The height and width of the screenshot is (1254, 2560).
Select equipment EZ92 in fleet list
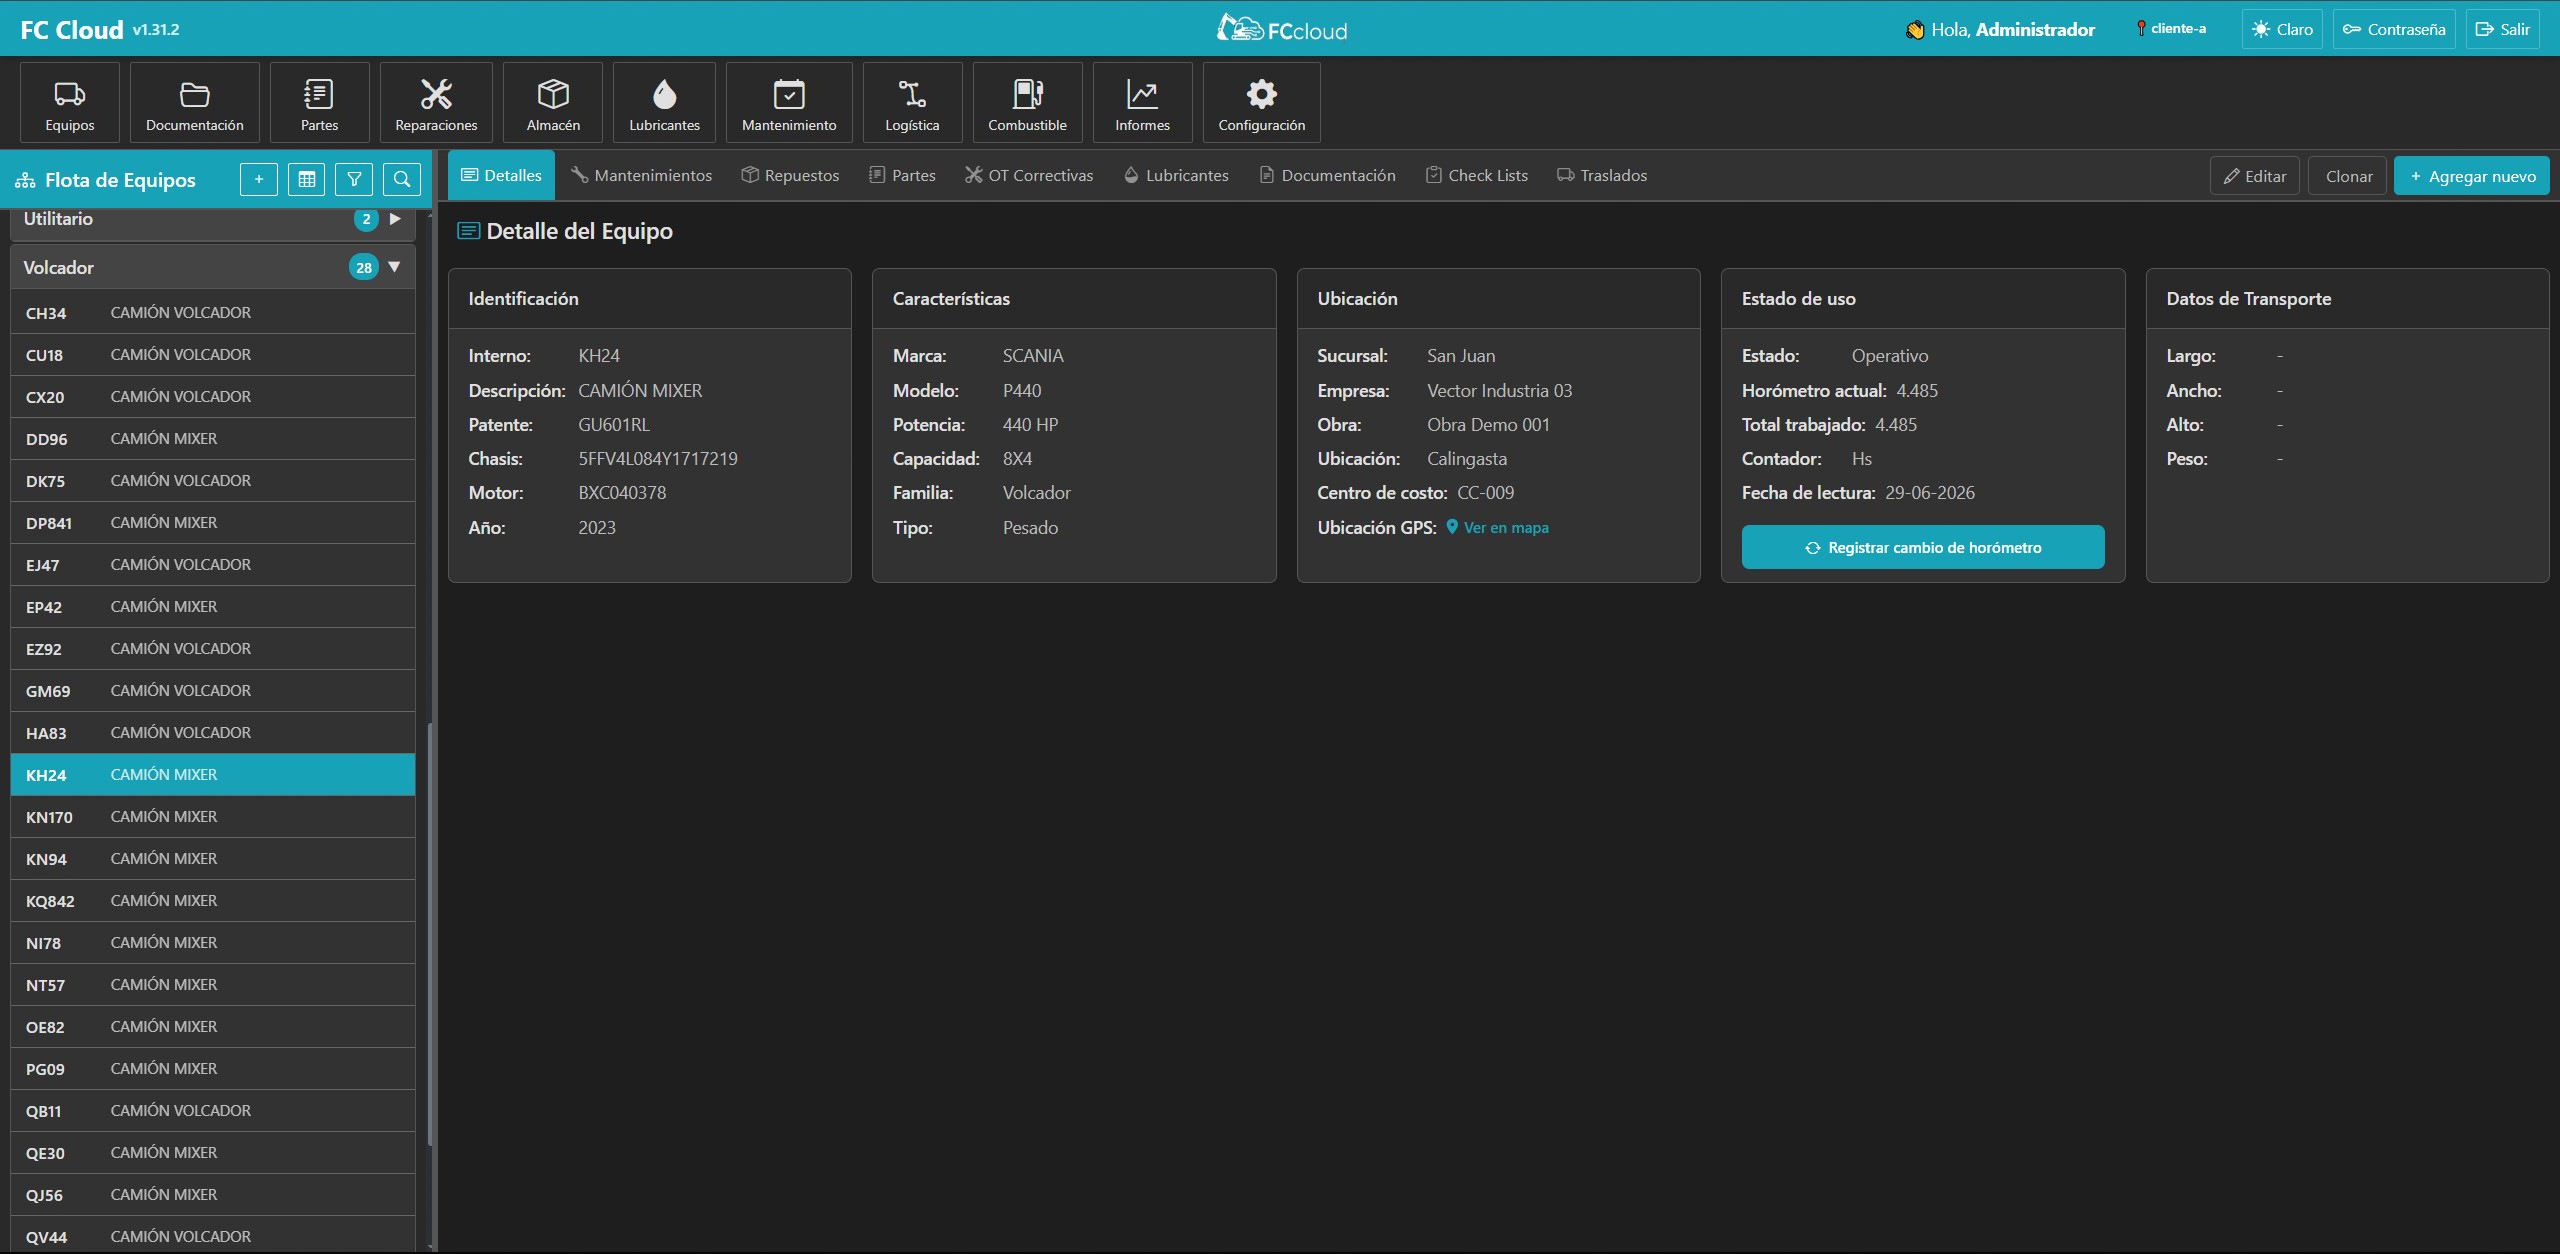click(x=212, y=649)
